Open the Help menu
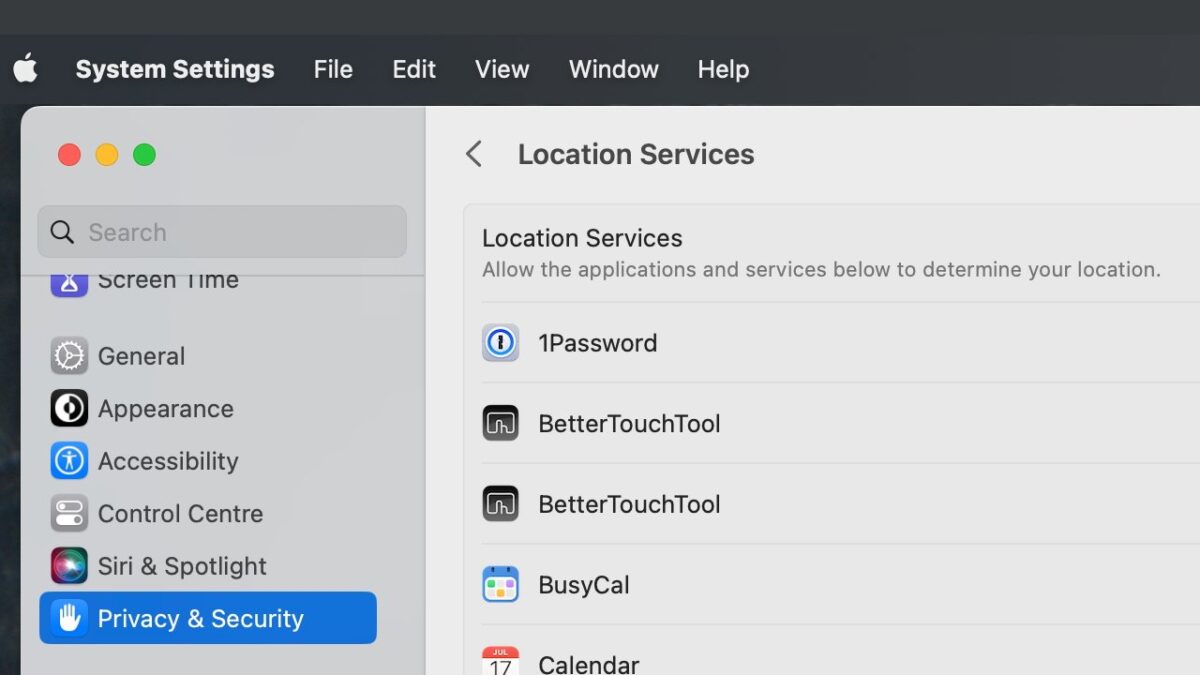 (723, 69)
